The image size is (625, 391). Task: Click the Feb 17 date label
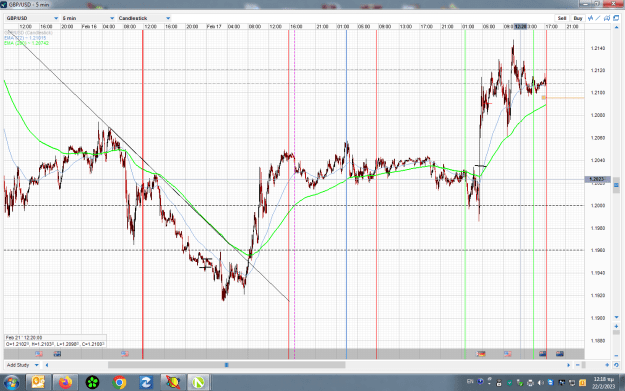point(214,26)
